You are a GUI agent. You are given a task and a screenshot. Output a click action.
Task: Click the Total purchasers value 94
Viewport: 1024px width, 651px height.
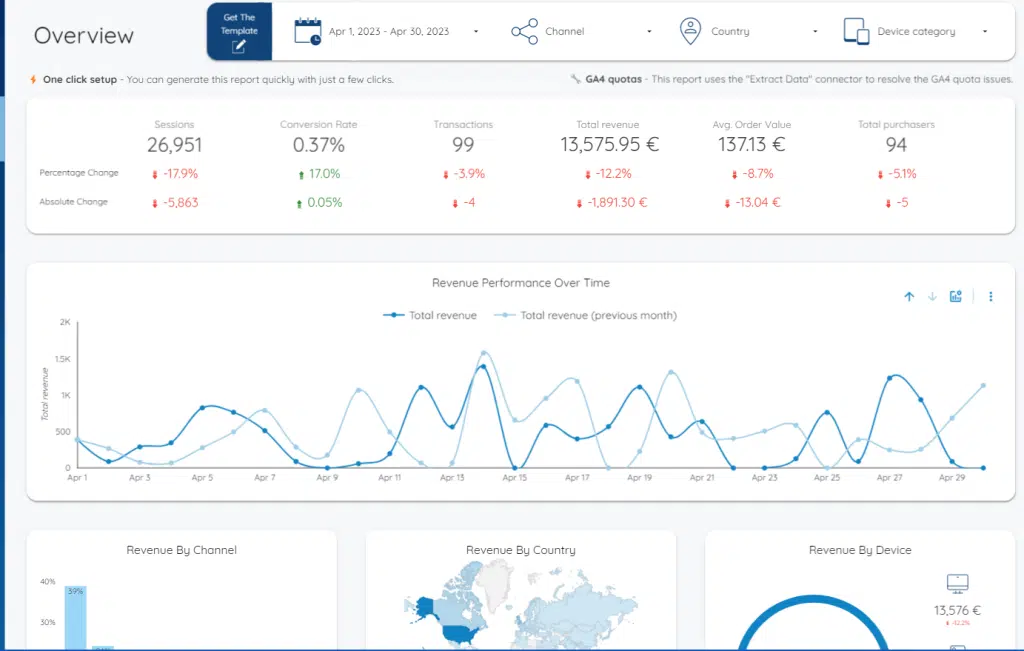896,145
